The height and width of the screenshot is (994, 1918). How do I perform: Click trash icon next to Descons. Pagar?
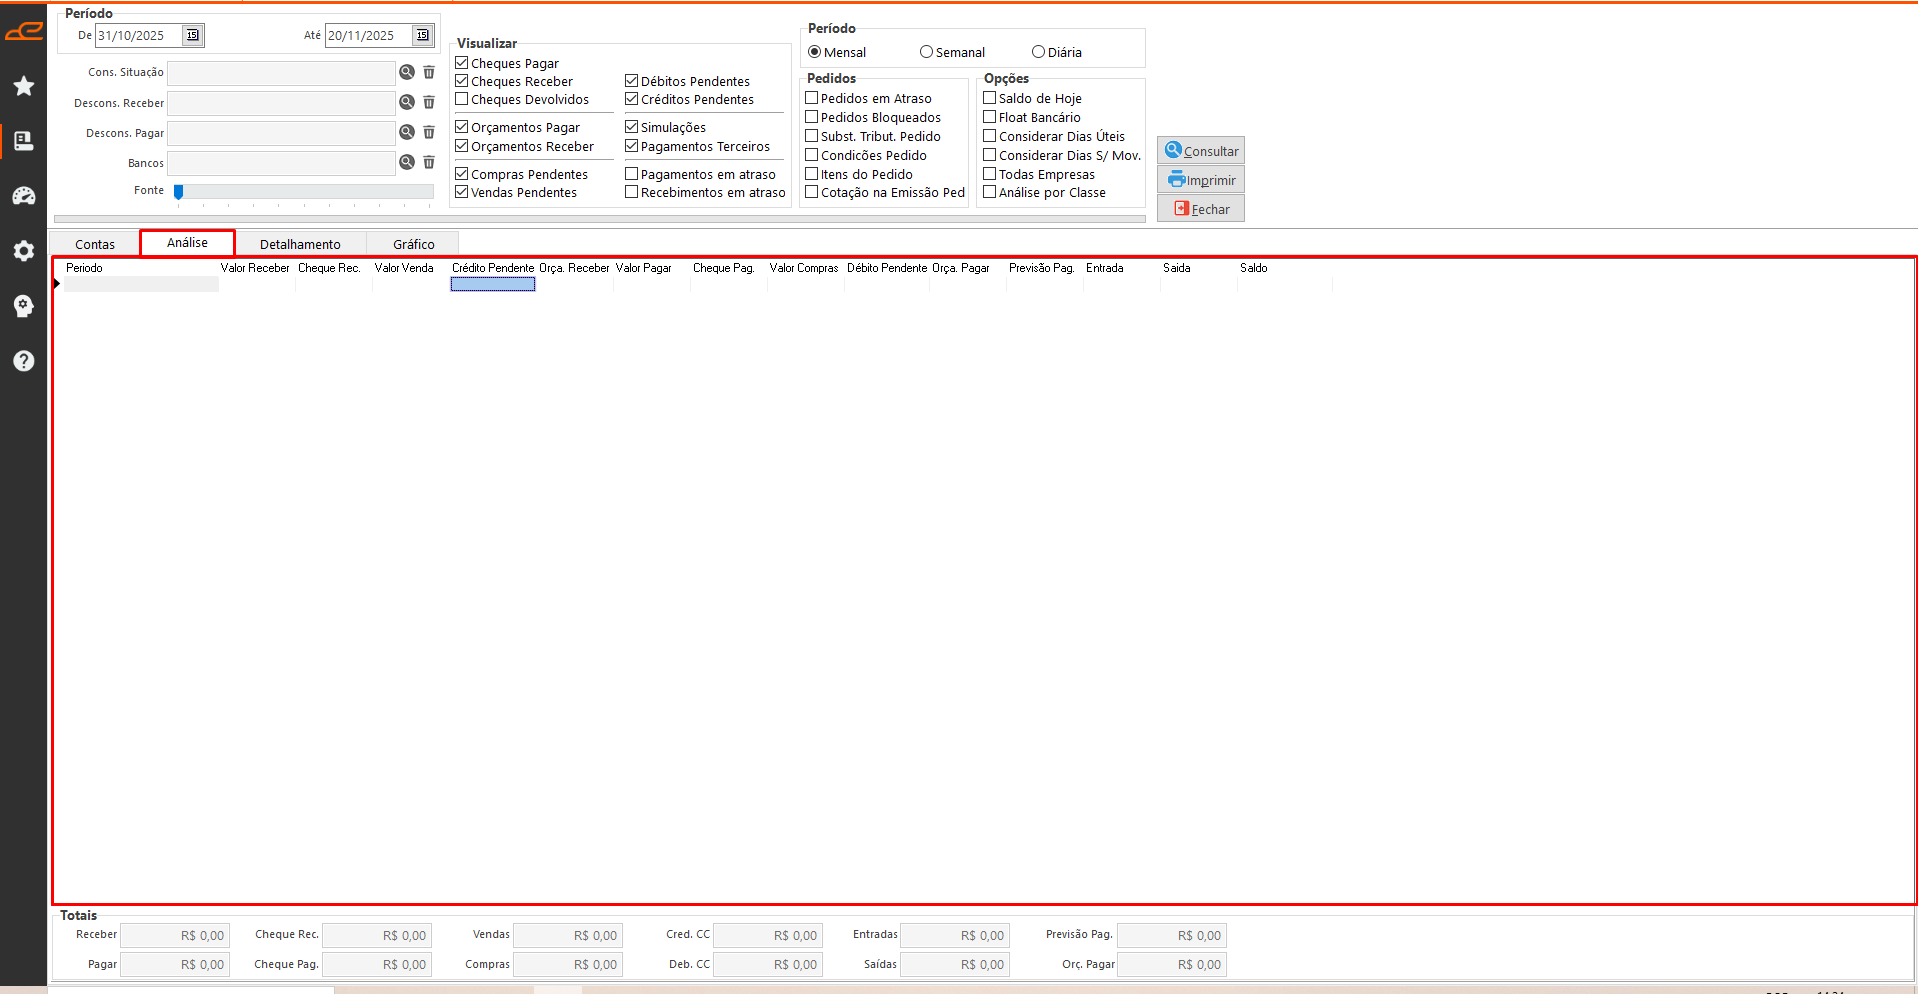tap(429, 132)
